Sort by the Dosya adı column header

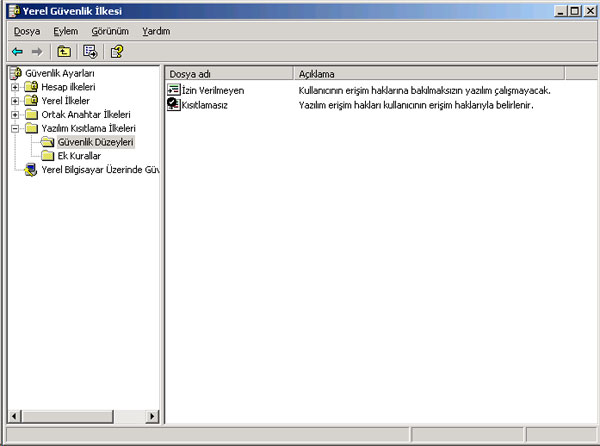coord(229,74)
